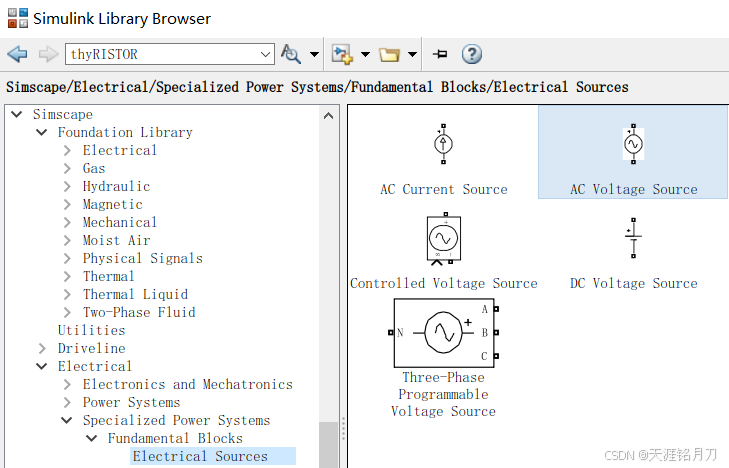The width and height of the screenshot is (729, 468).
Task: Expand the Two-Phase Fluid node
Action: tap(67, 312)
